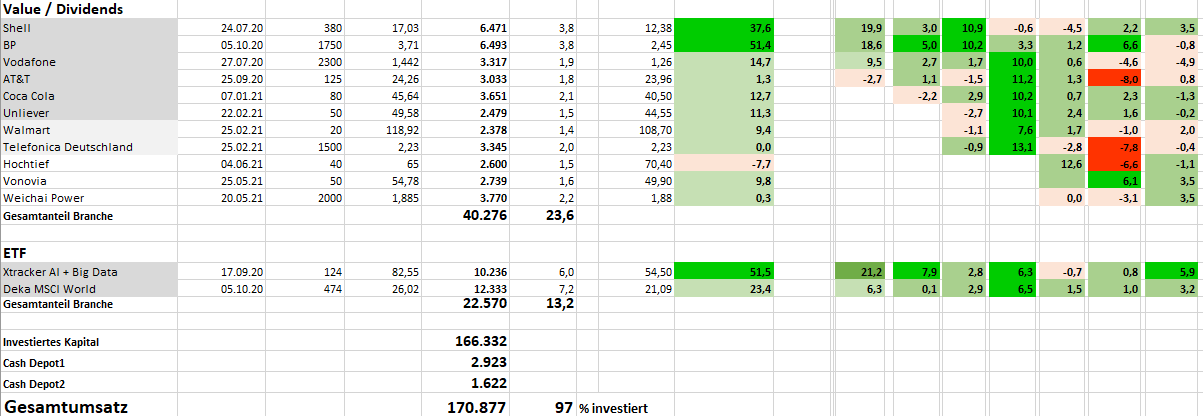Screen dimensions: 1203x416
Task: Click Deka MSCI World's performance 23,4
Action: [x=725, y=289]
